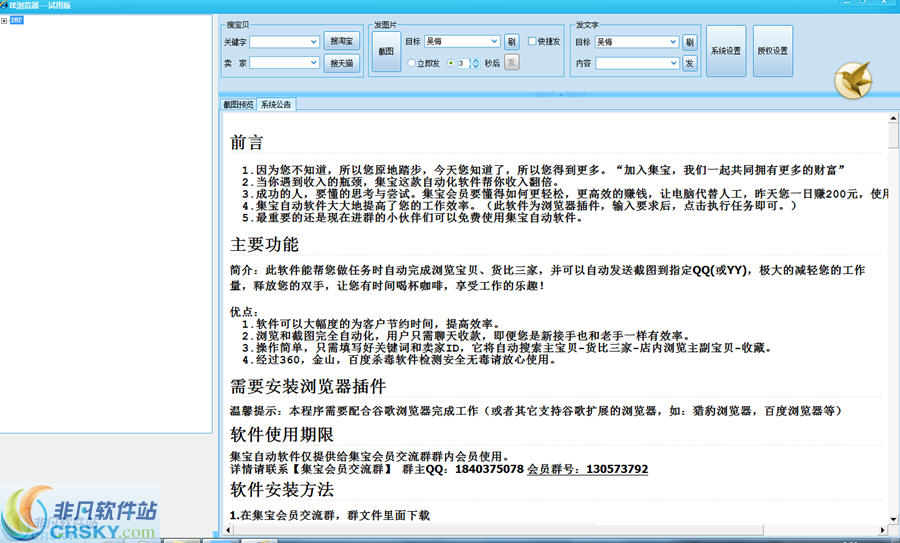This screenshot has height=543, width=900.
Task: Click the vertical scrollbar thumb
Action: point(893,135)
